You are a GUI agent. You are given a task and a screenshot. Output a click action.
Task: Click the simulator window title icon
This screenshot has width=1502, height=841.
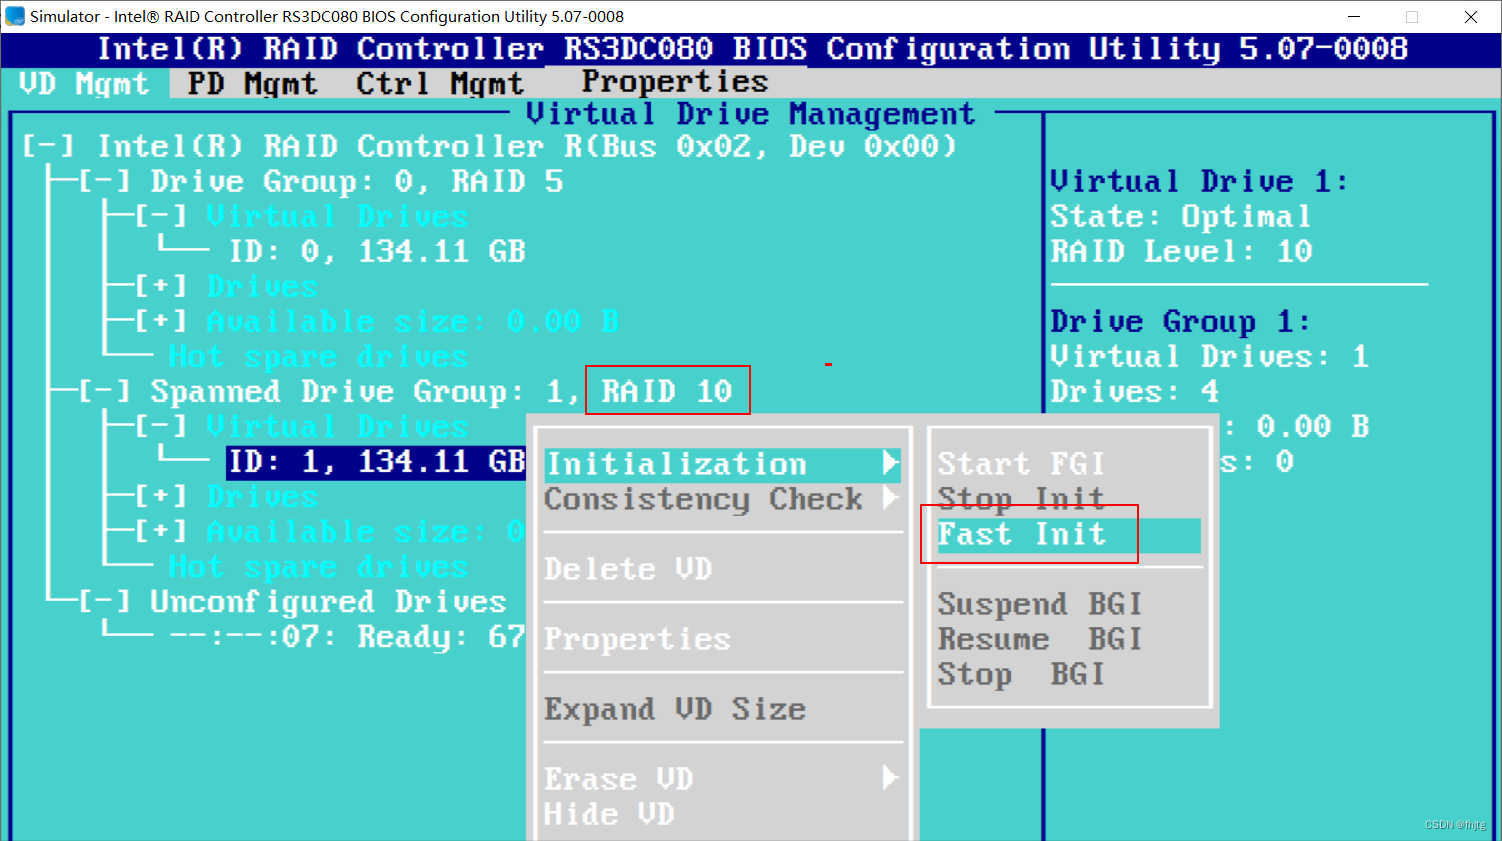point(15,16)
